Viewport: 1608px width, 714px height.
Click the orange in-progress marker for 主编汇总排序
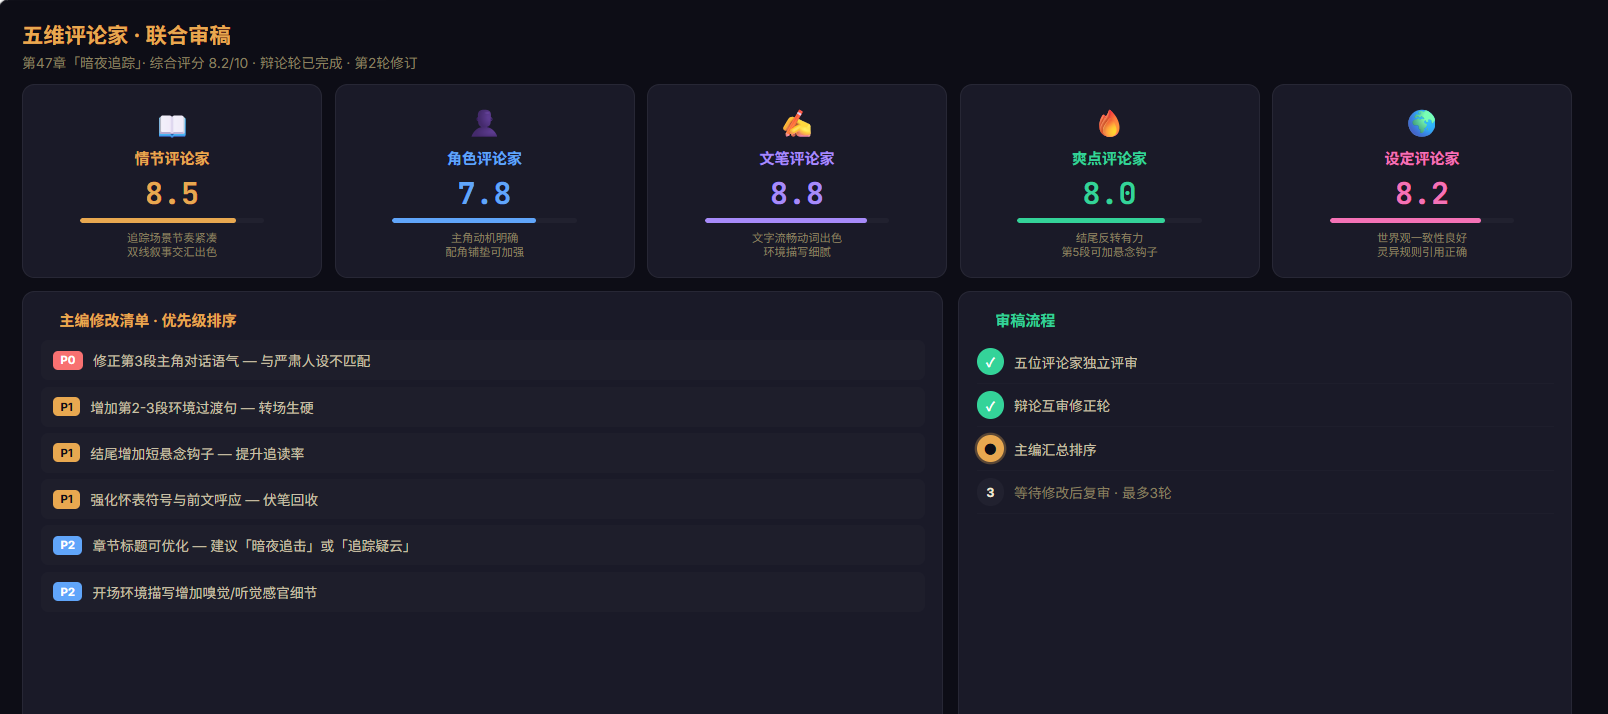[990, 449]
